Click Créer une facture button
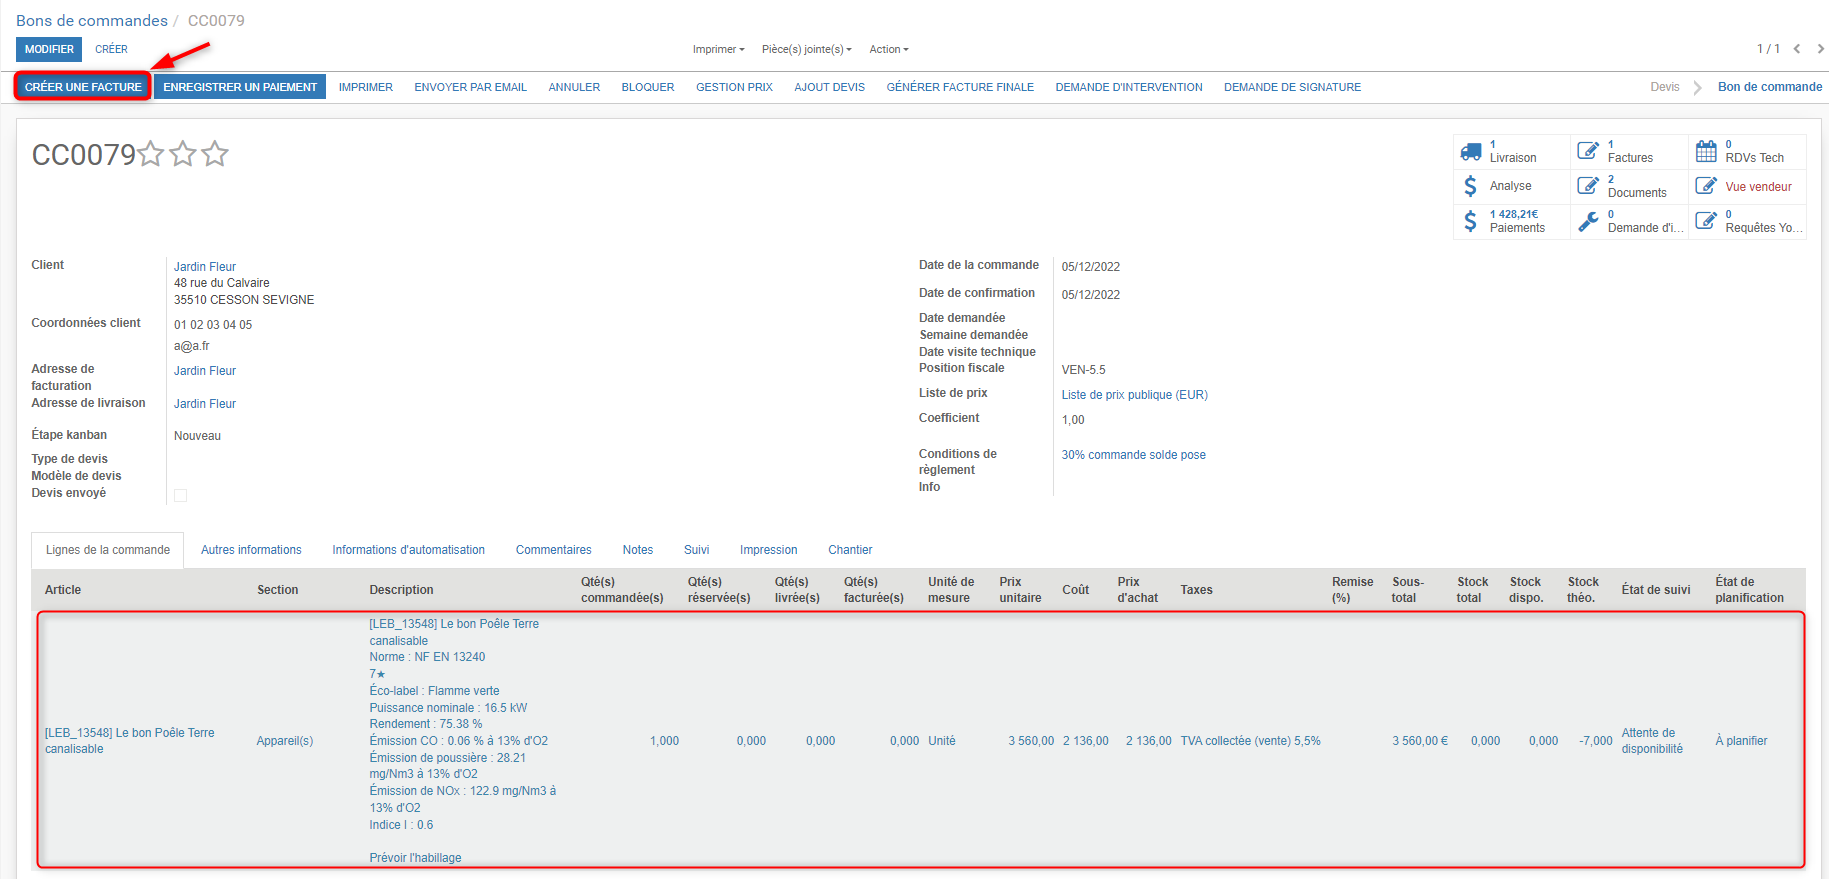1829x879 pixels. click(83, 87)
